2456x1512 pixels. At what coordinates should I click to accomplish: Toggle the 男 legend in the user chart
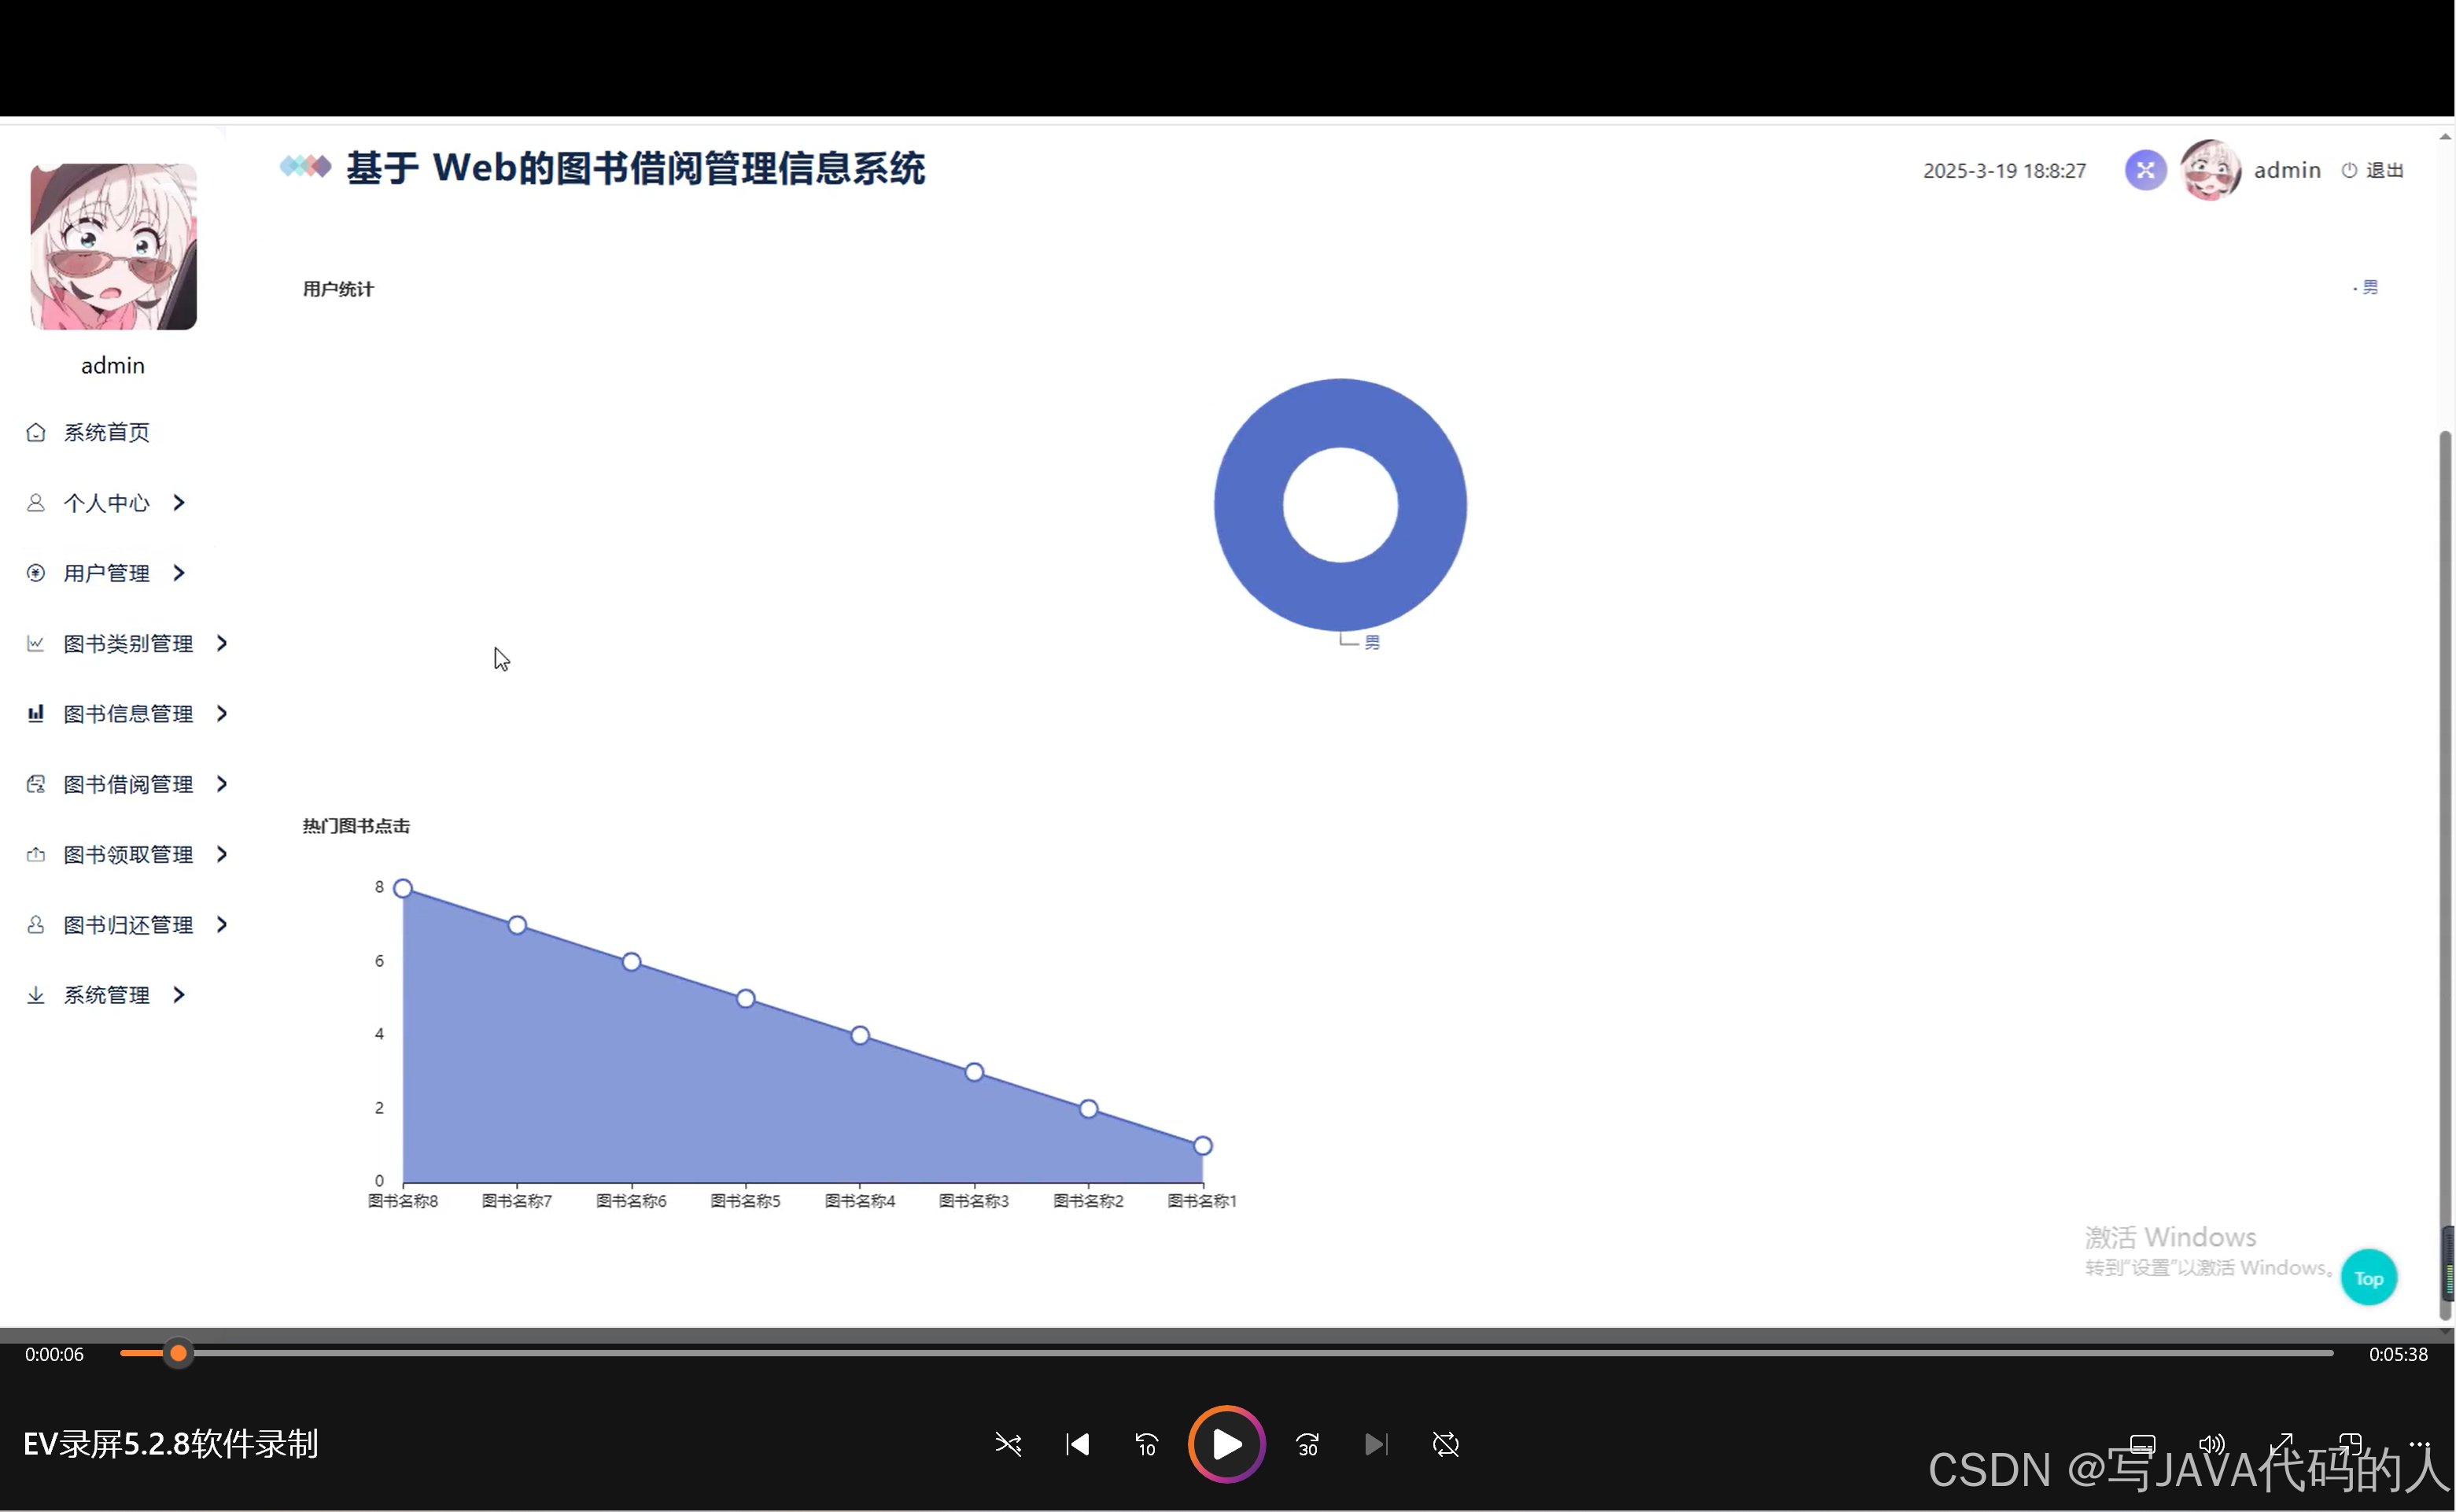[x=2368, y=288]
